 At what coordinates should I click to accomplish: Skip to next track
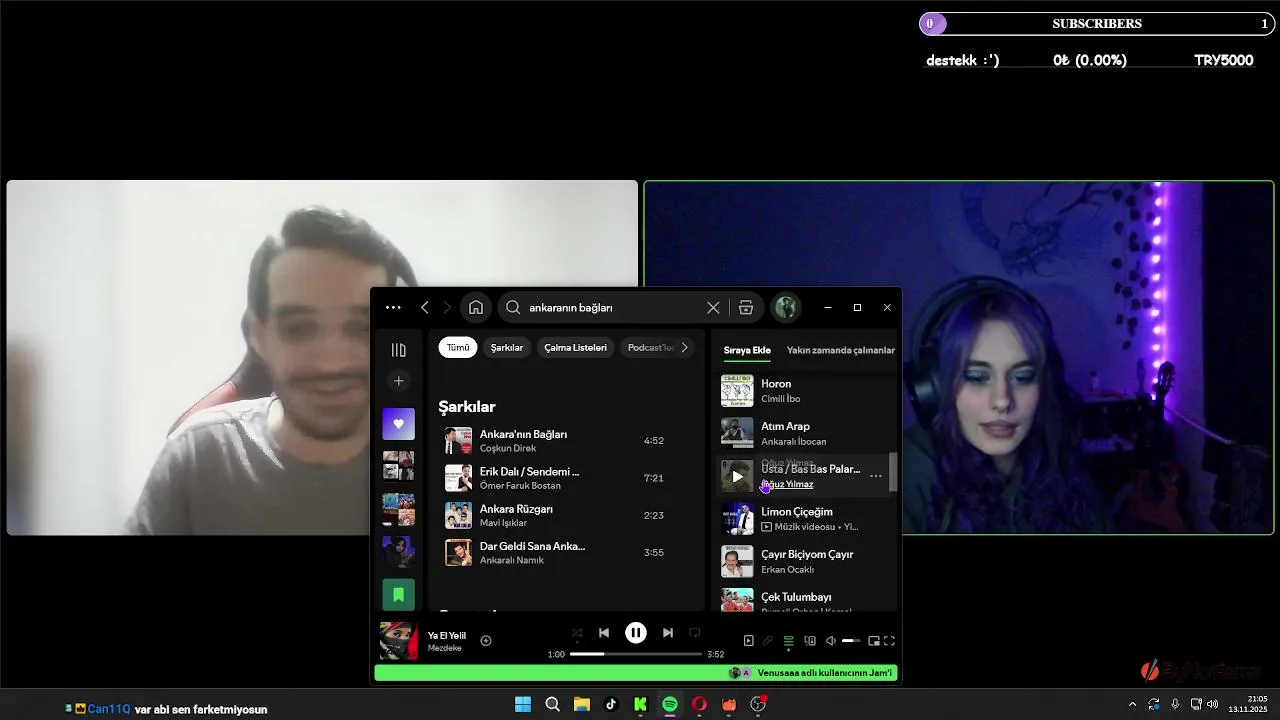pyautogui.click(x=668, y=633)
